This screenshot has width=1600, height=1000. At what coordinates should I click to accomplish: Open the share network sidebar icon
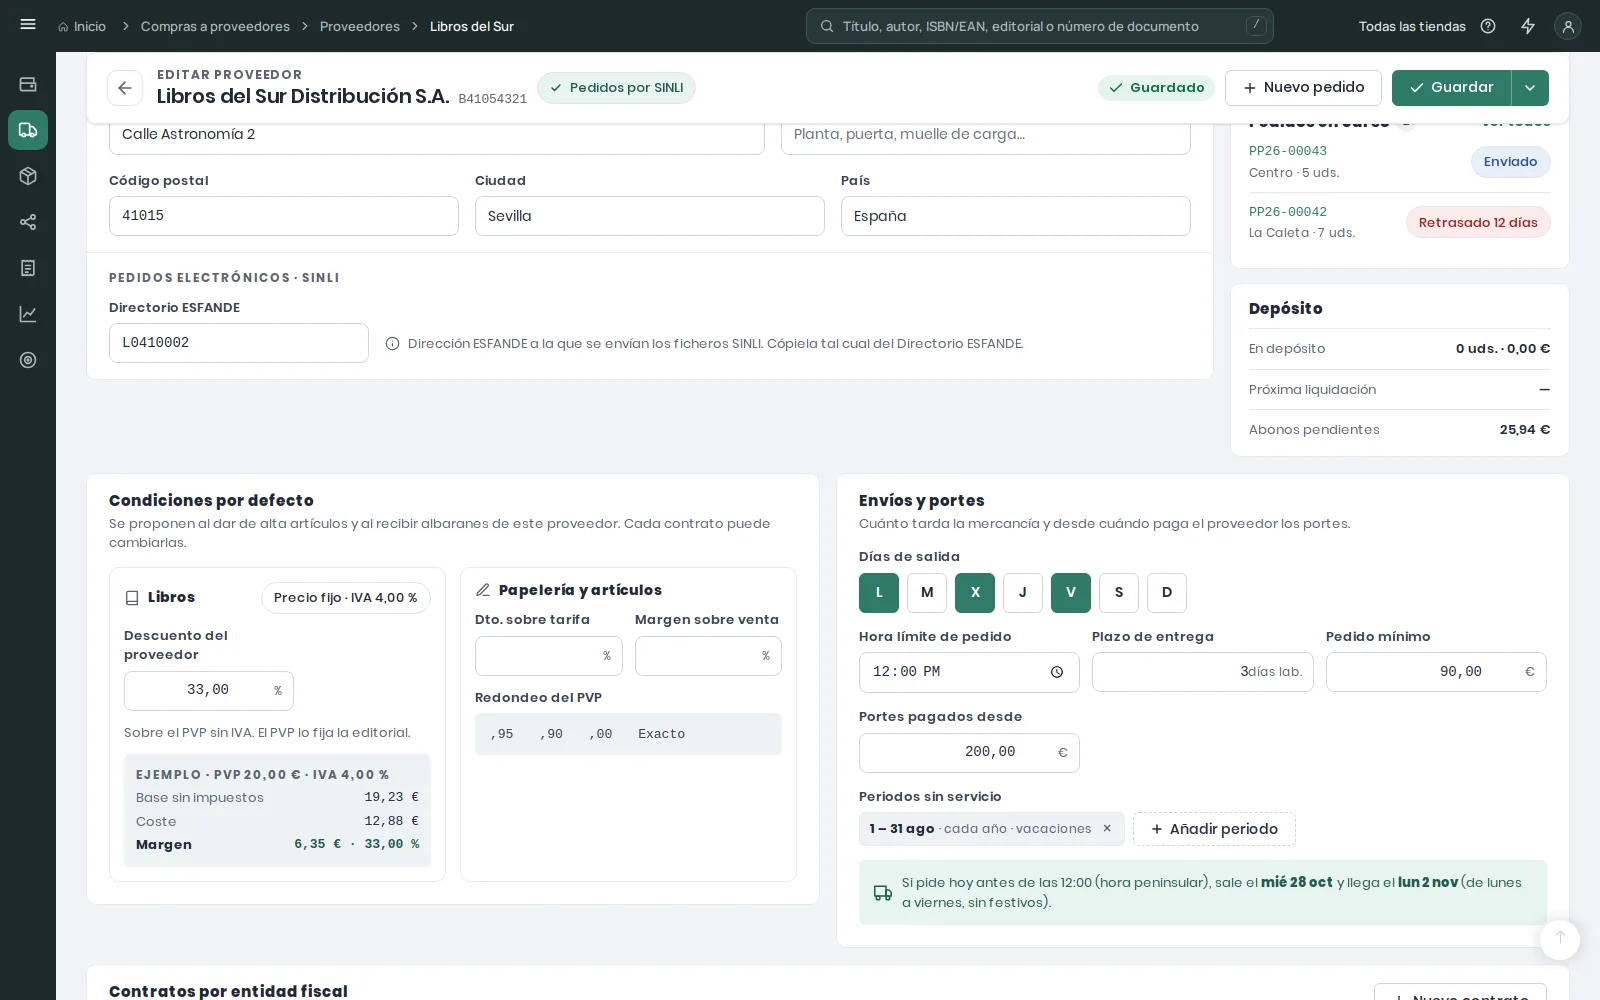tap(28, 222)
